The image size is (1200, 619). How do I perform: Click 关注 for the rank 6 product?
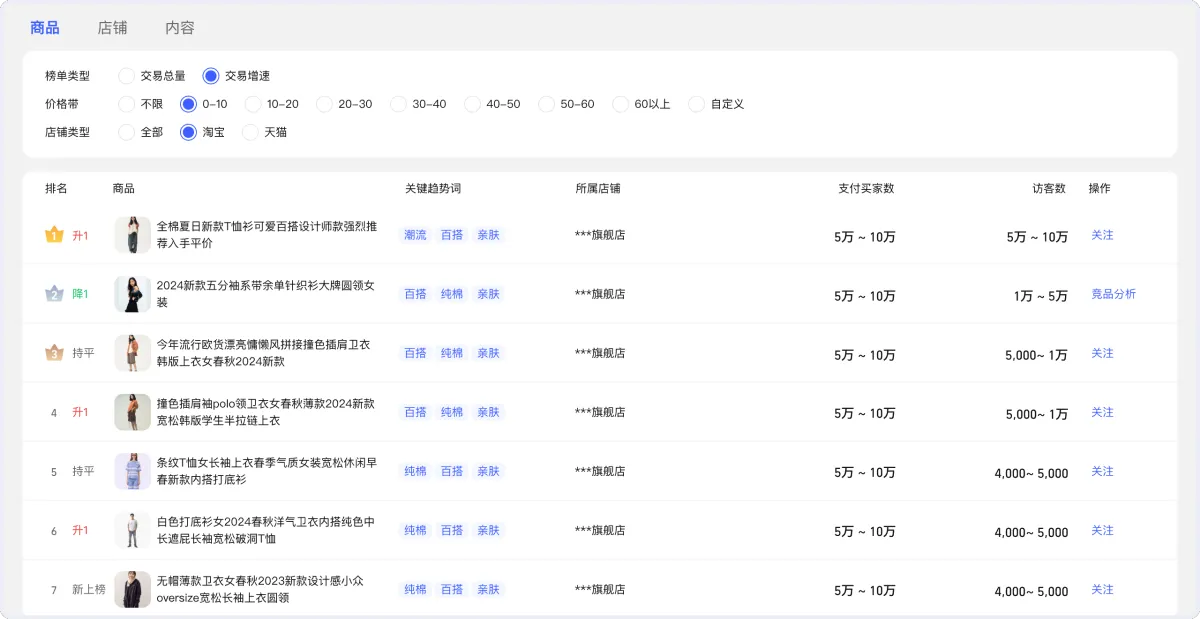(1102, 530)
